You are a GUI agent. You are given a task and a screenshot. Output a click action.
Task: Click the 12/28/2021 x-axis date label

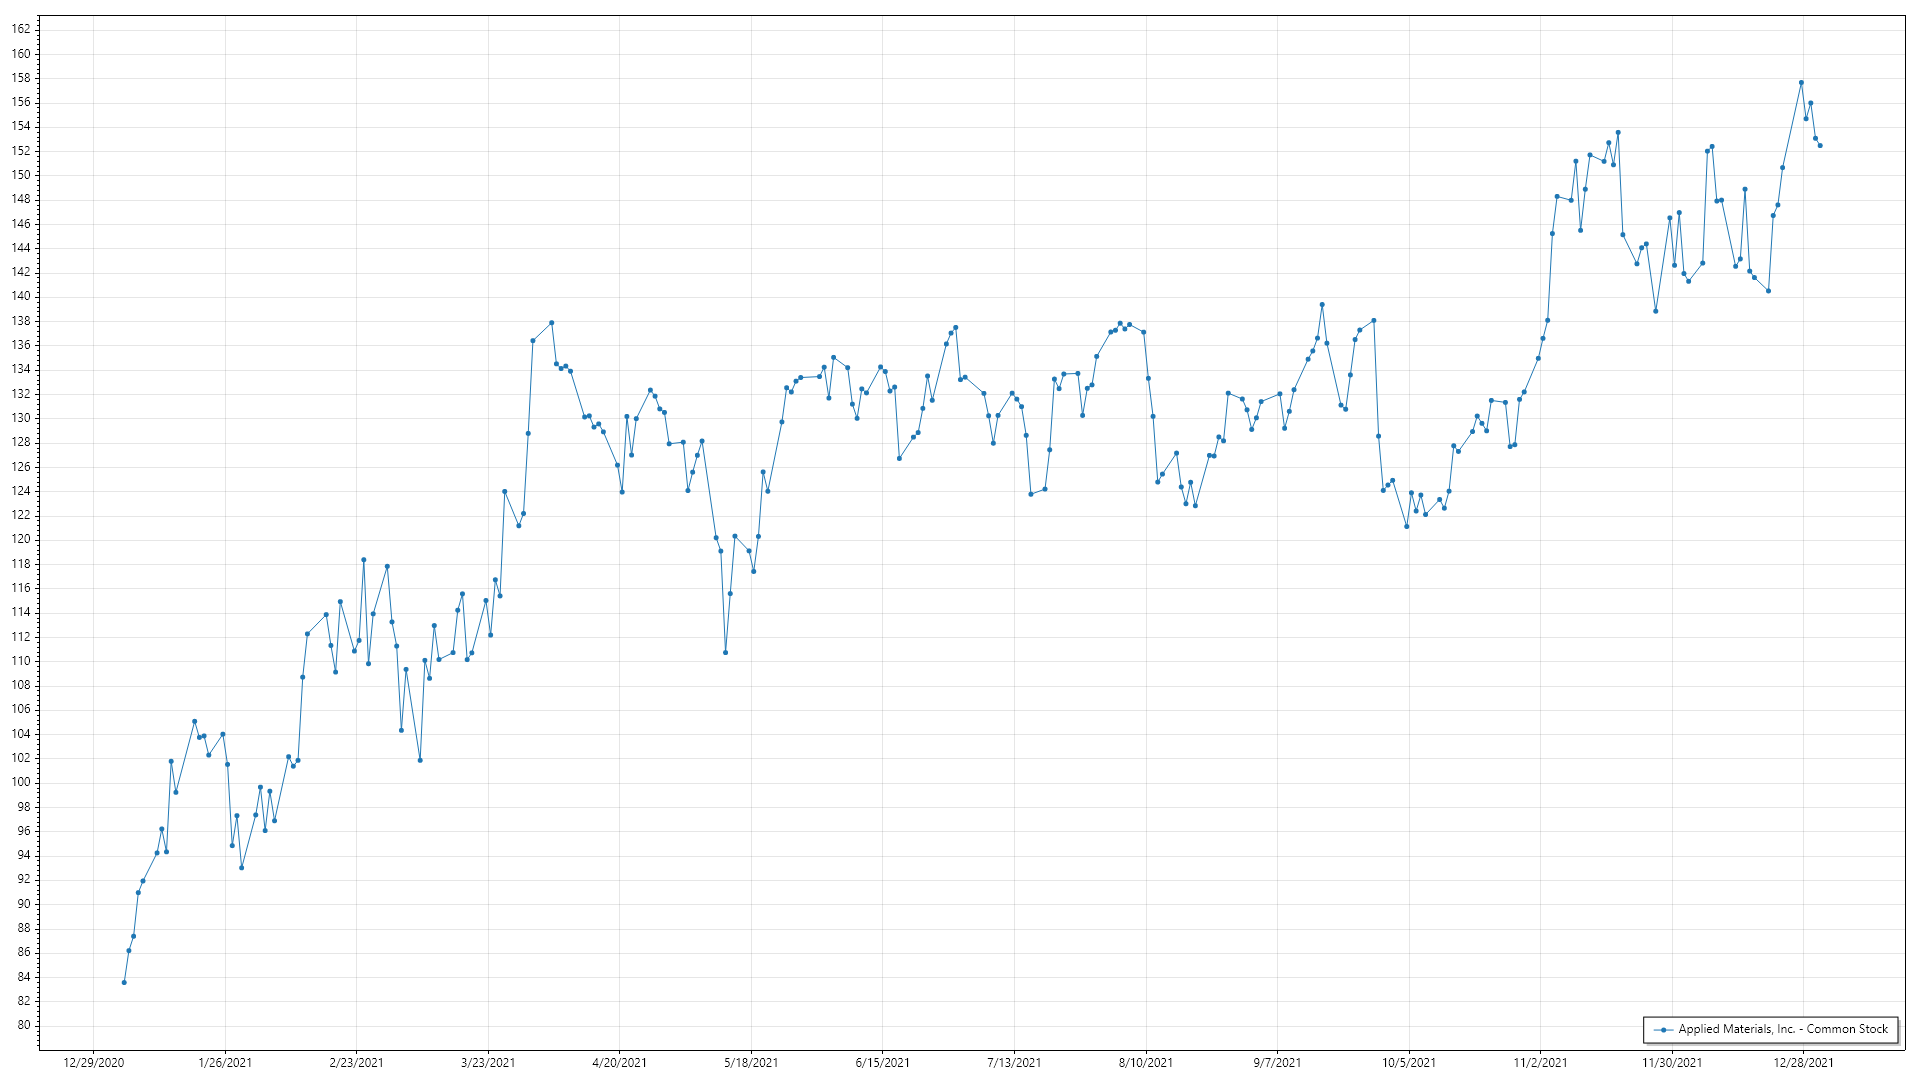click(1803, 1062)
